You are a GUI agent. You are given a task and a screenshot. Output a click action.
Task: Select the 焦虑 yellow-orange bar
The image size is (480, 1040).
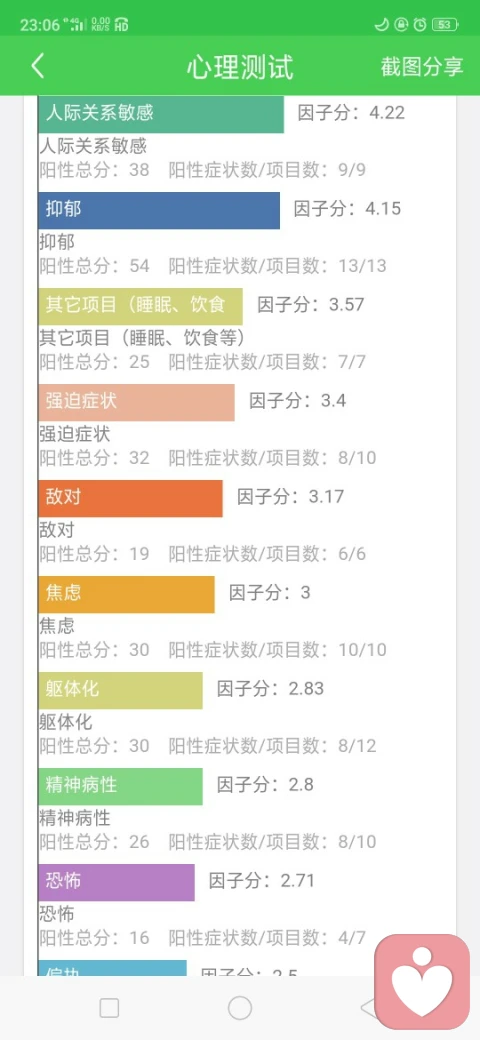[127, 594]
